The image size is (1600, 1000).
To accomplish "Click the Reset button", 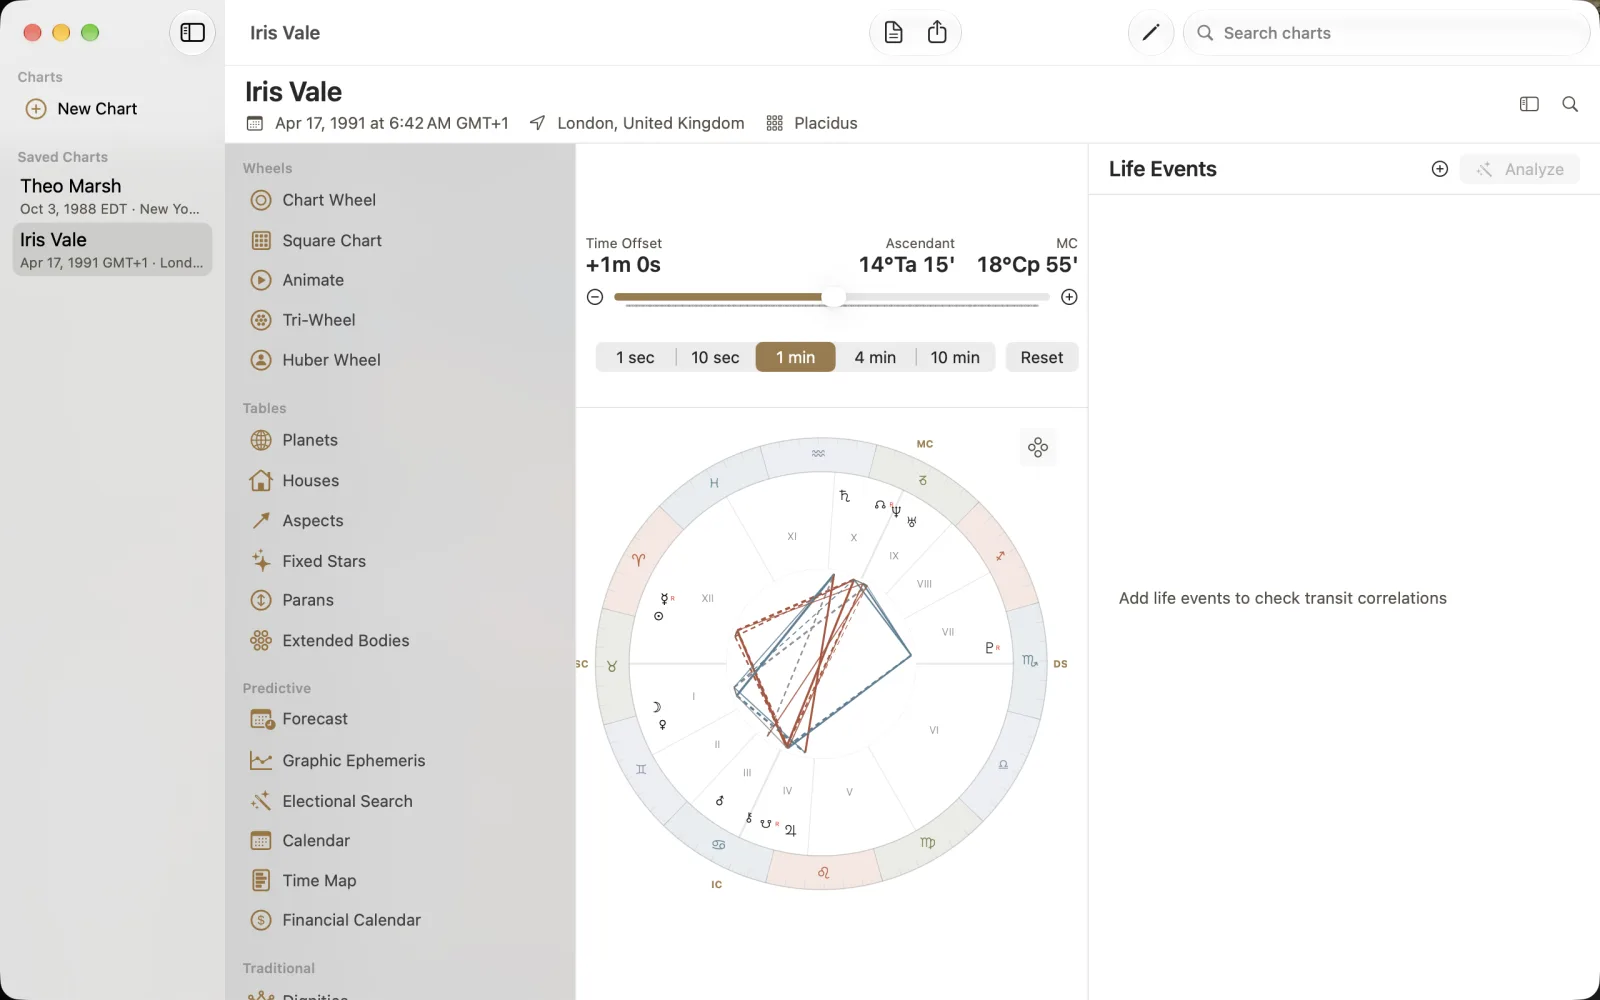I will pos(1042,357).
